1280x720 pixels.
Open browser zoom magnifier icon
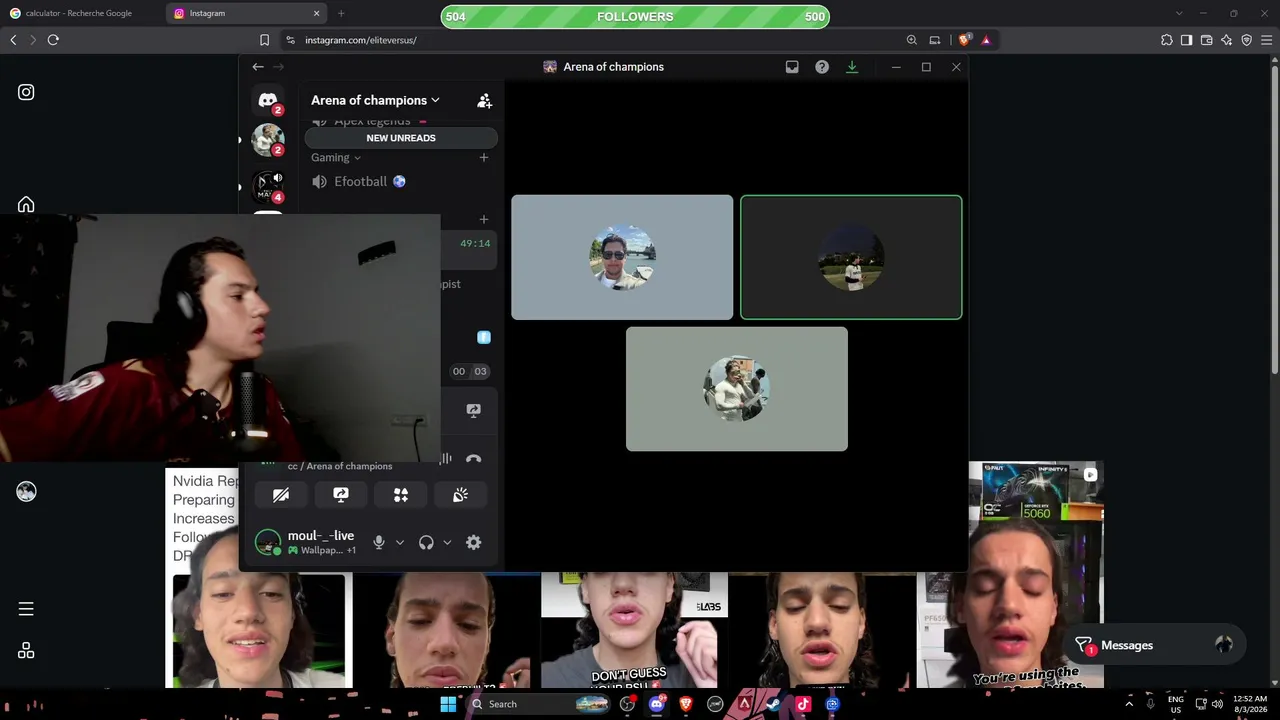[911, 40]
